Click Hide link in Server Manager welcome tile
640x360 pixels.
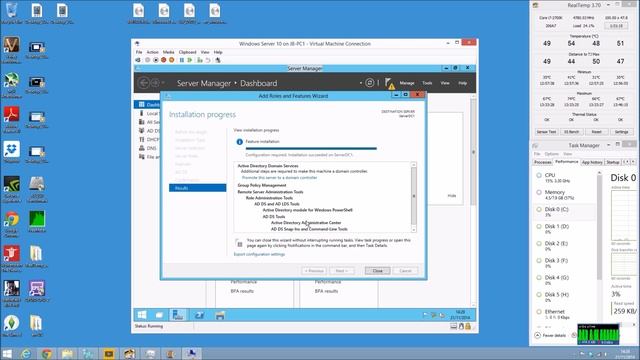tap(451, 196)
